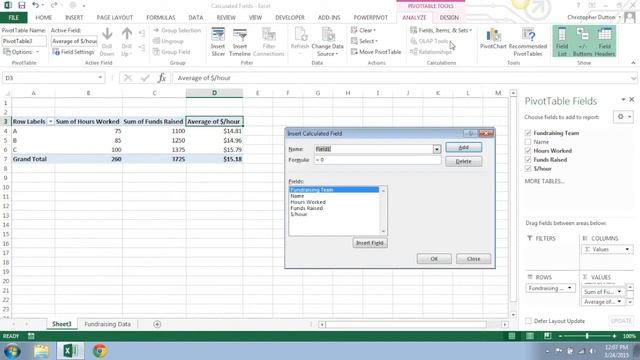
Task: Click the Windows Start button
Action: [12, 351]
